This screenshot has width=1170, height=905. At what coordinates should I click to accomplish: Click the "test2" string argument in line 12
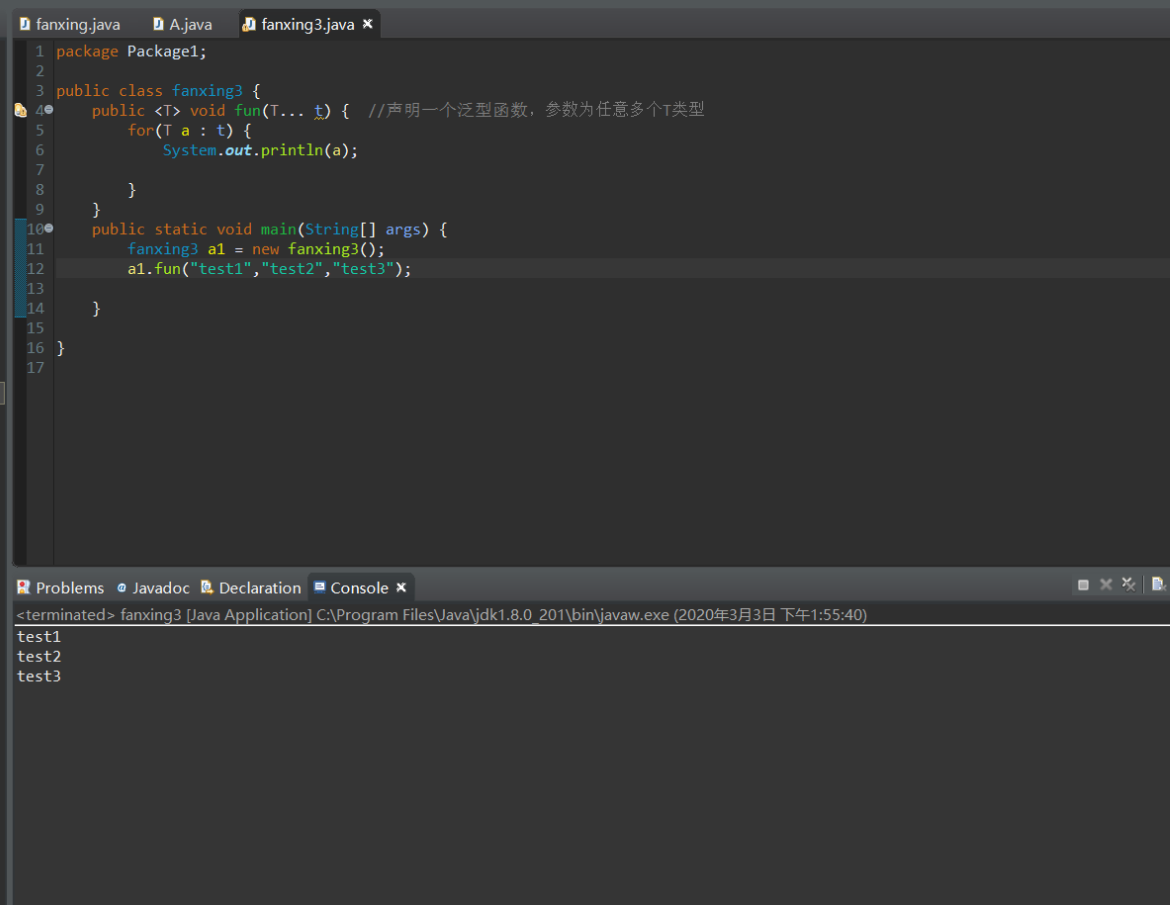tap(294, 269)
